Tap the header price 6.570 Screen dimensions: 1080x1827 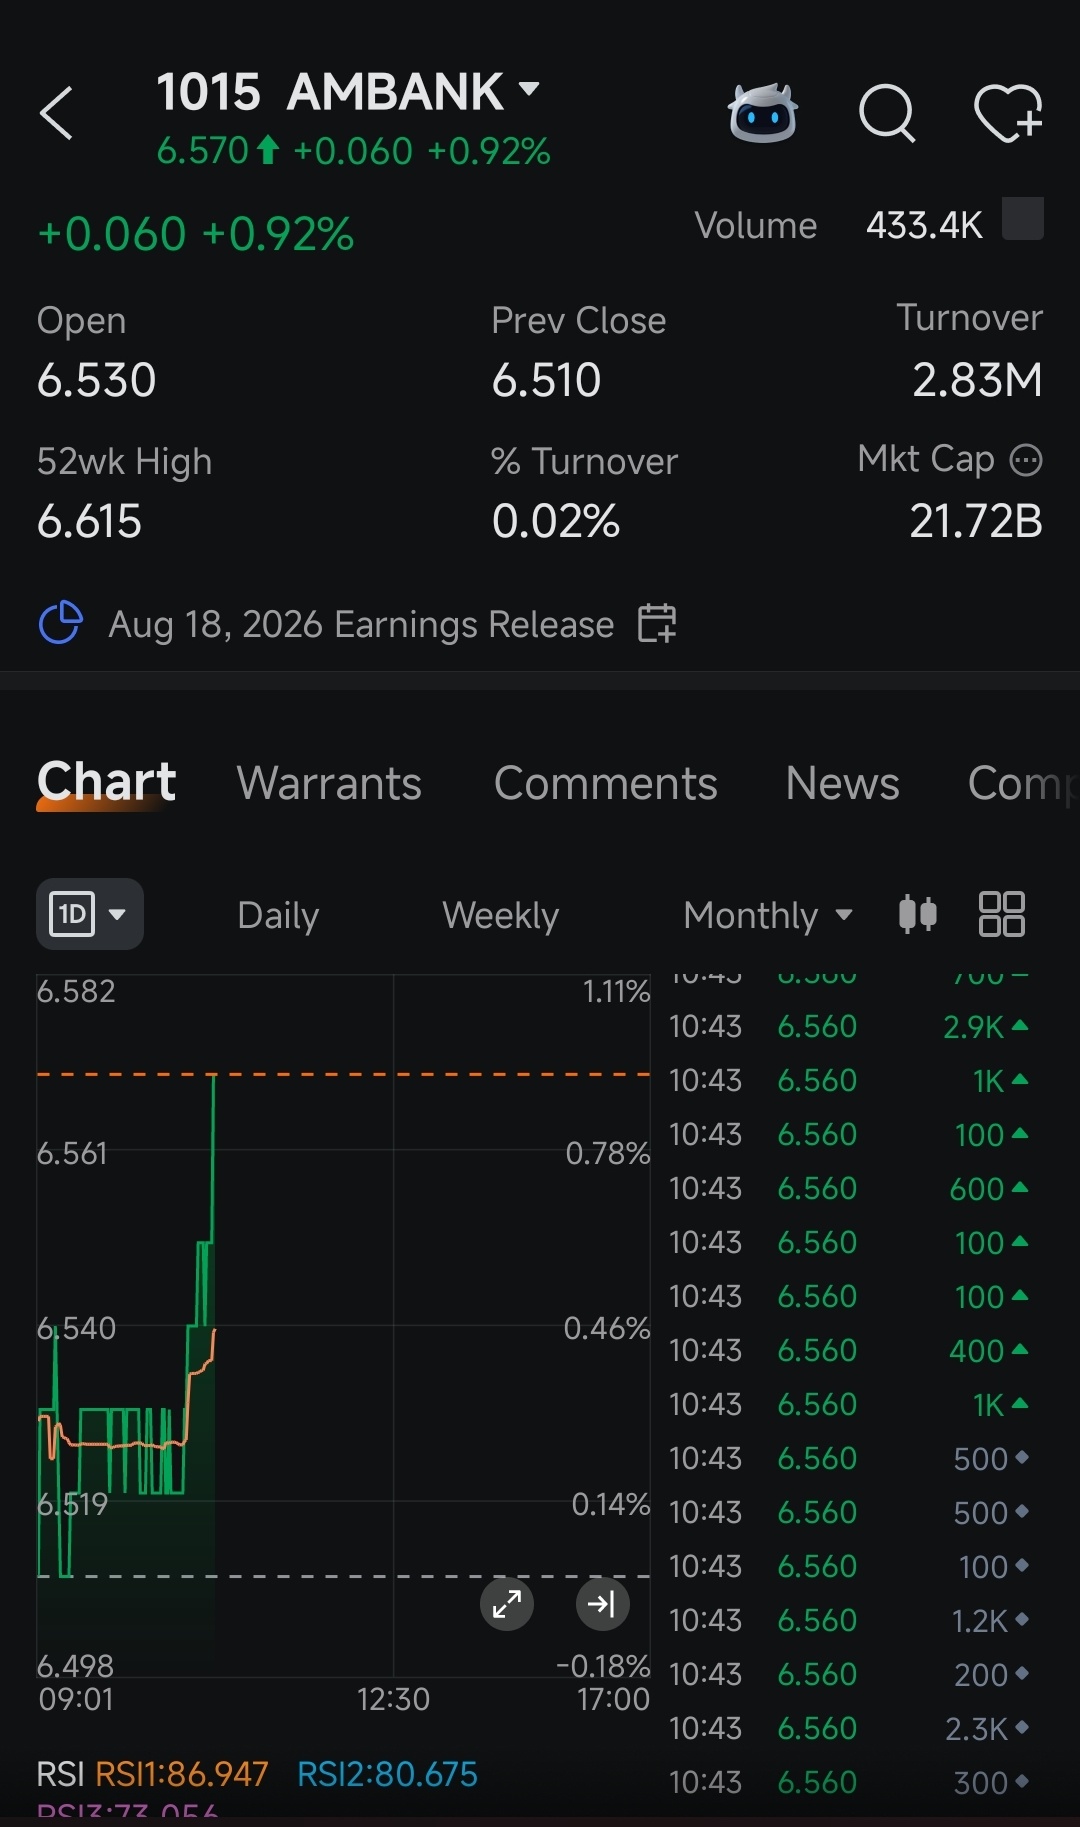(x=202, y=151)
